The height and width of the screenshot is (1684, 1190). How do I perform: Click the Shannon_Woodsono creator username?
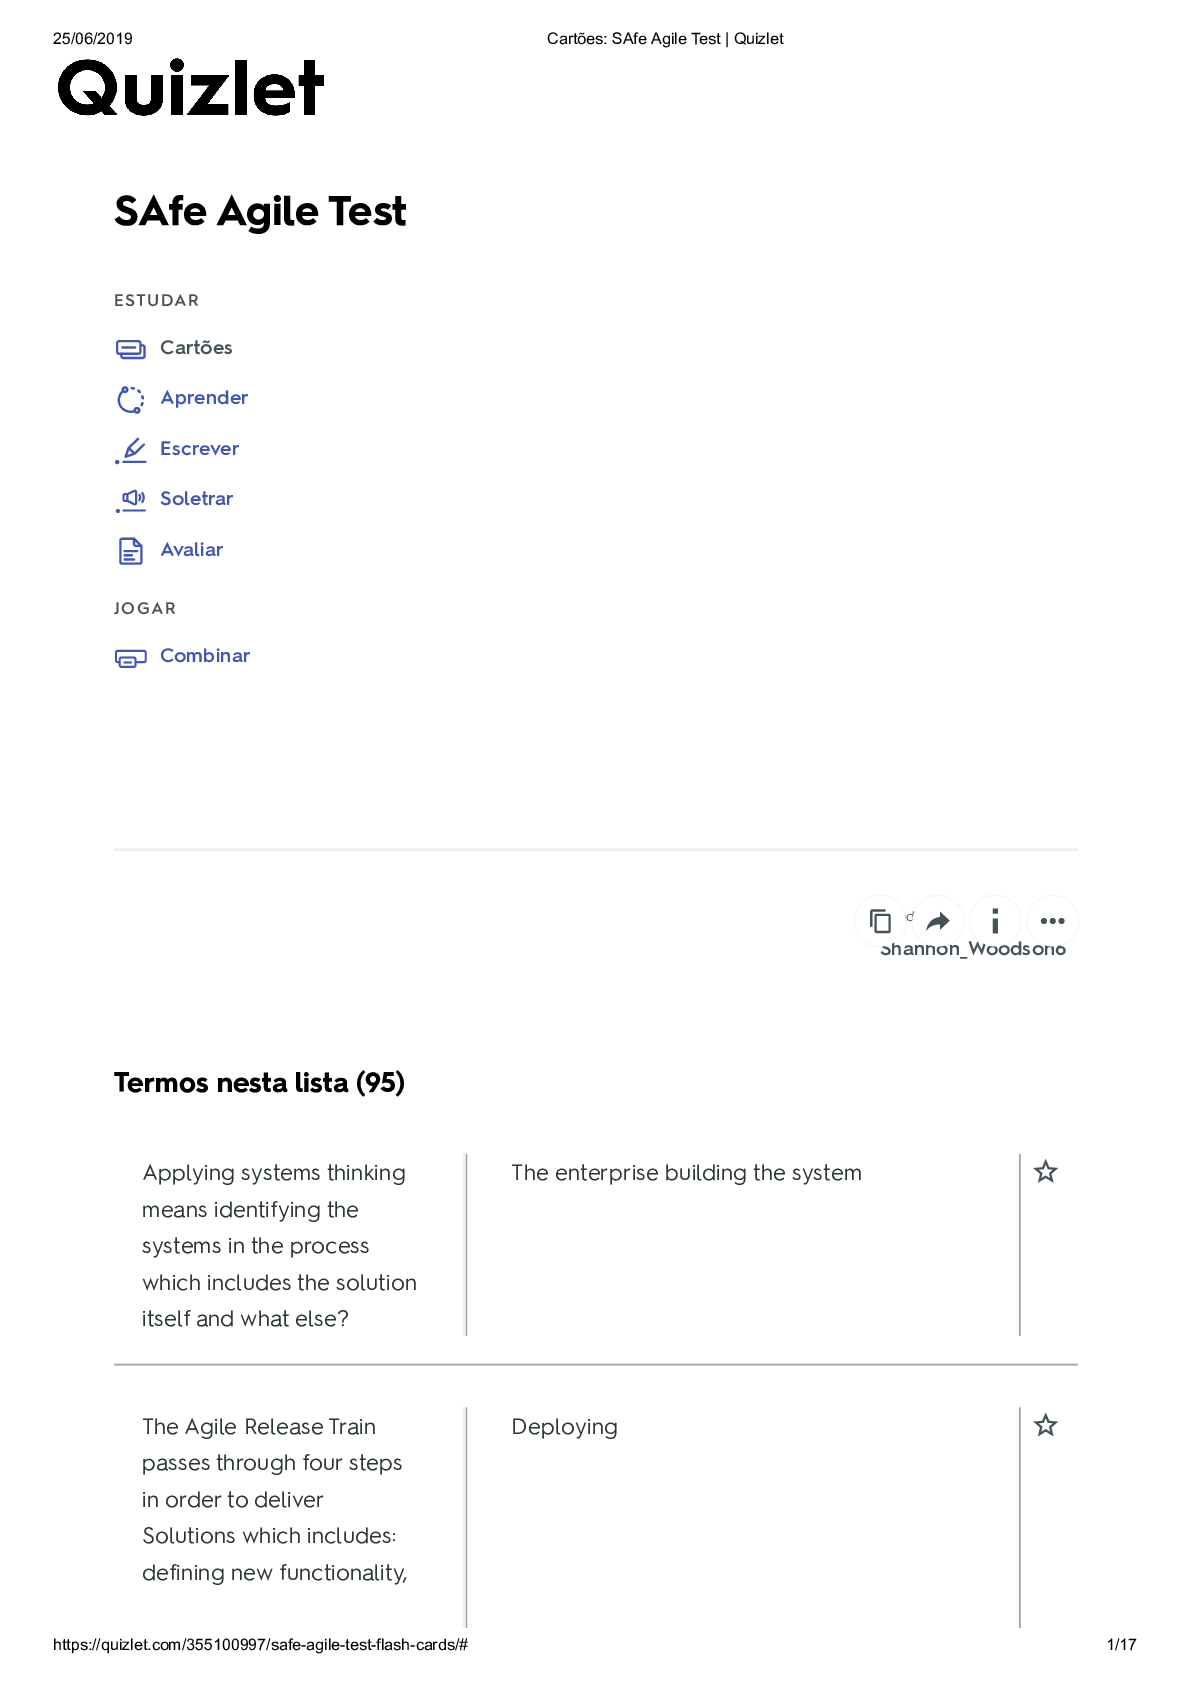[x=972, y=950]
